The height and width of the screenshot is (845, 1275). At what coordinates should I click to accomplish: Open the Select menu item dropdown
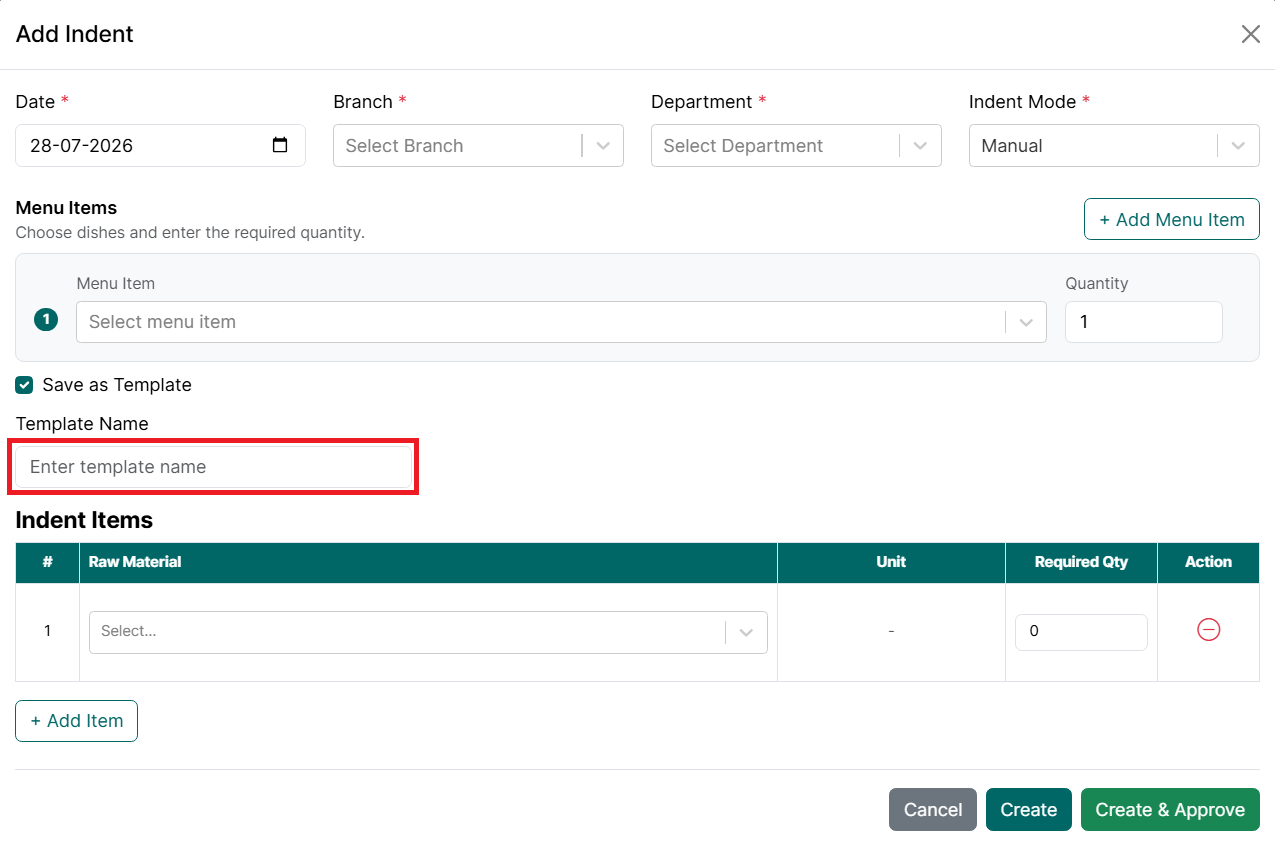(x=561, y=322)
